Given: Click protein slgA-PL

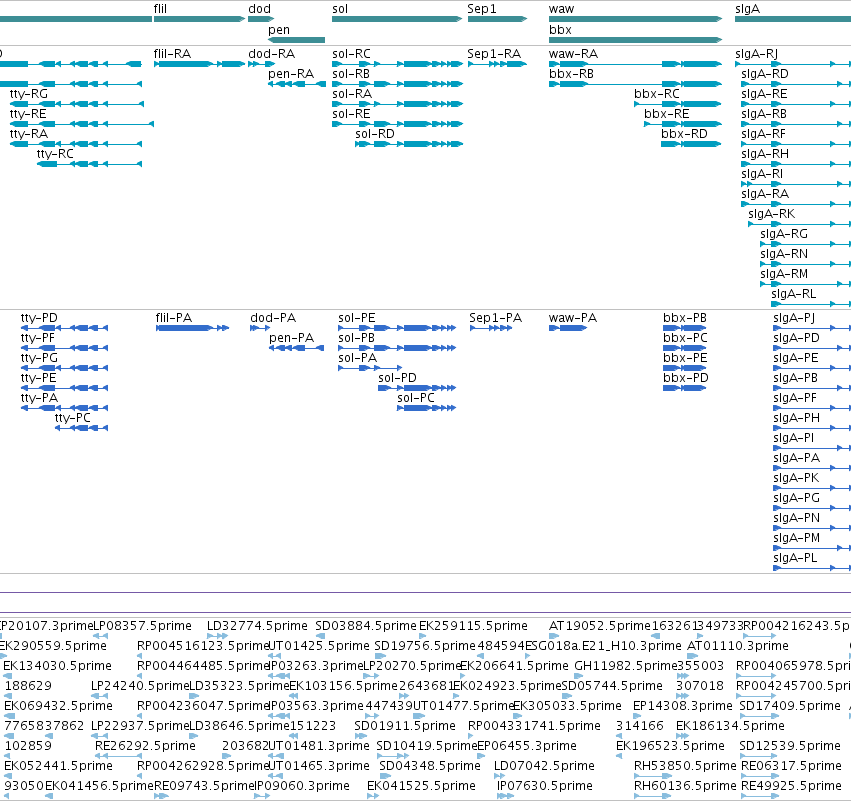Looking at the screenshot, I should (812, 568).
